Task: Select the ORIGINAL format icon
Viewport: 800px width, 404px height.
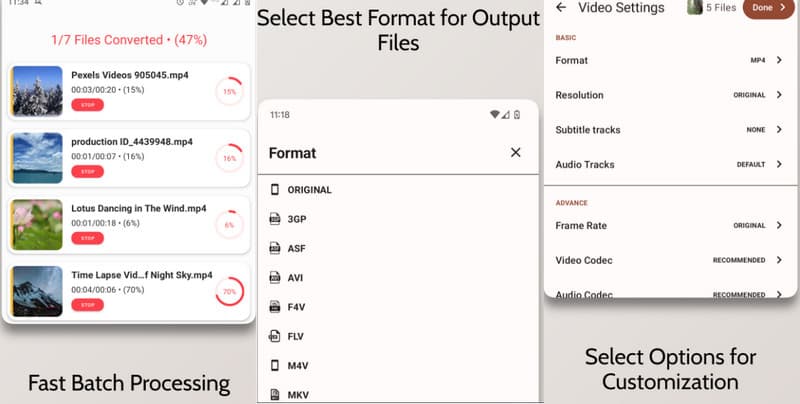Action: point(275,189)
